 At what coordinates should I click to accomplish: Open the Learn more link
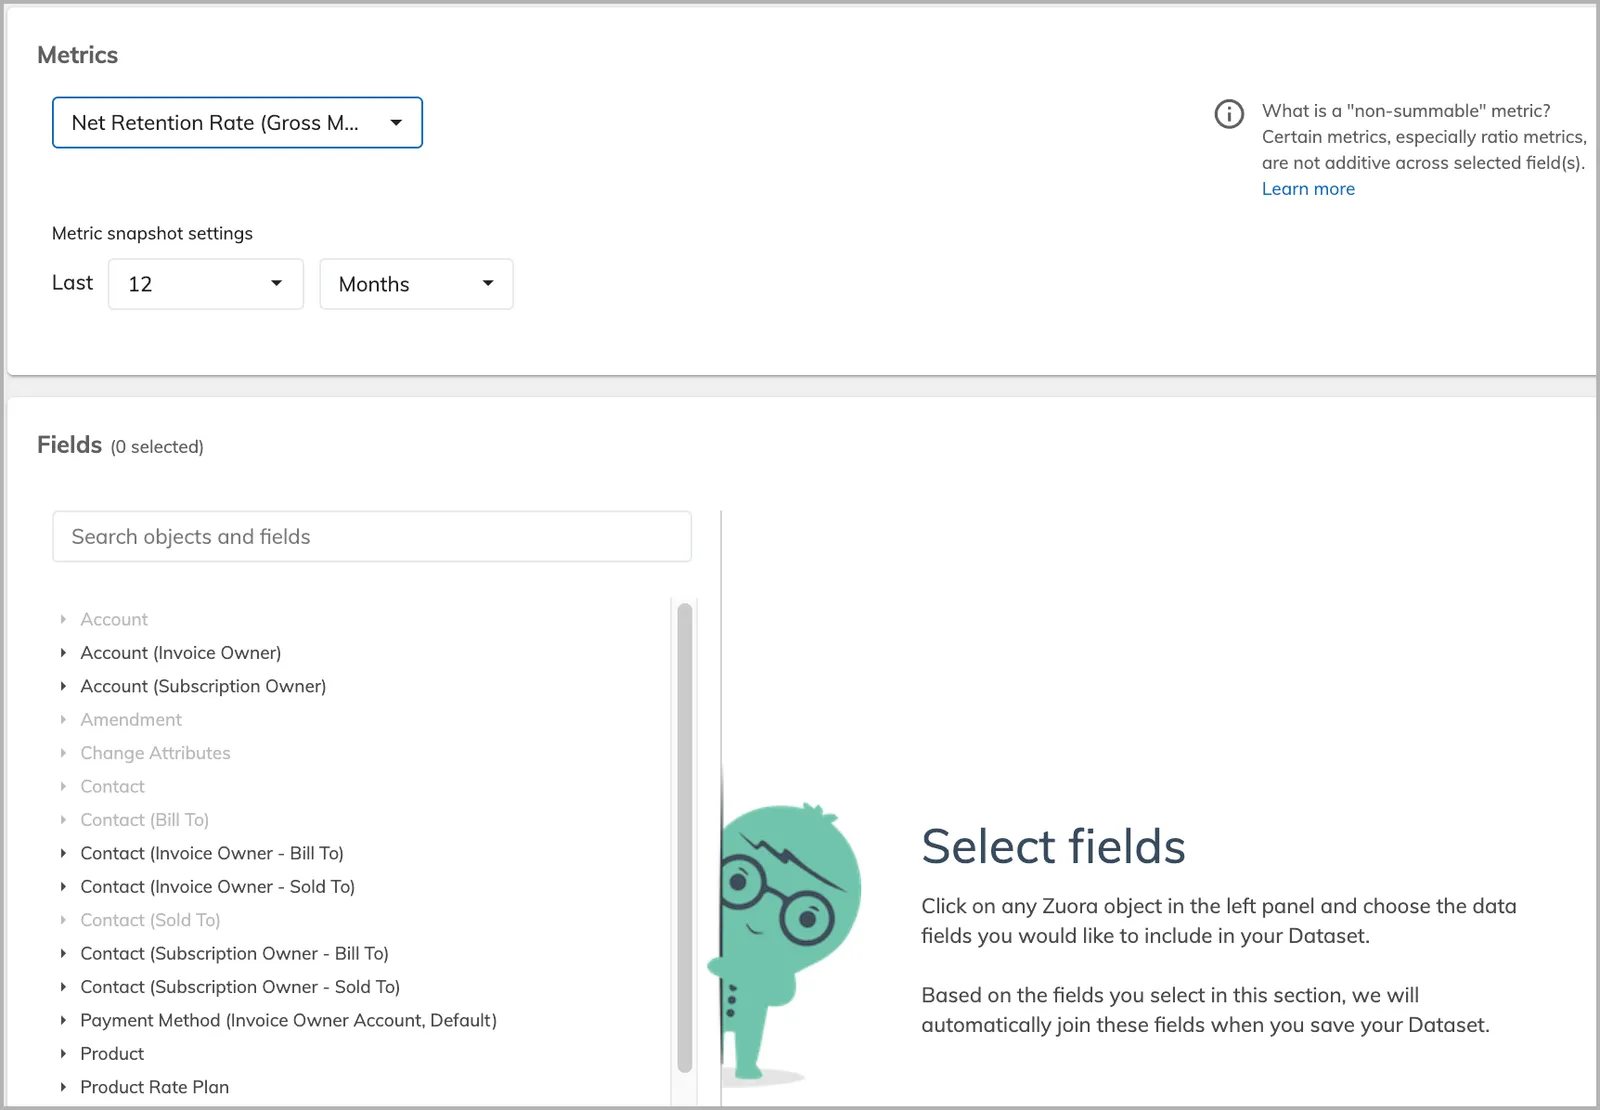(1308, 189)
